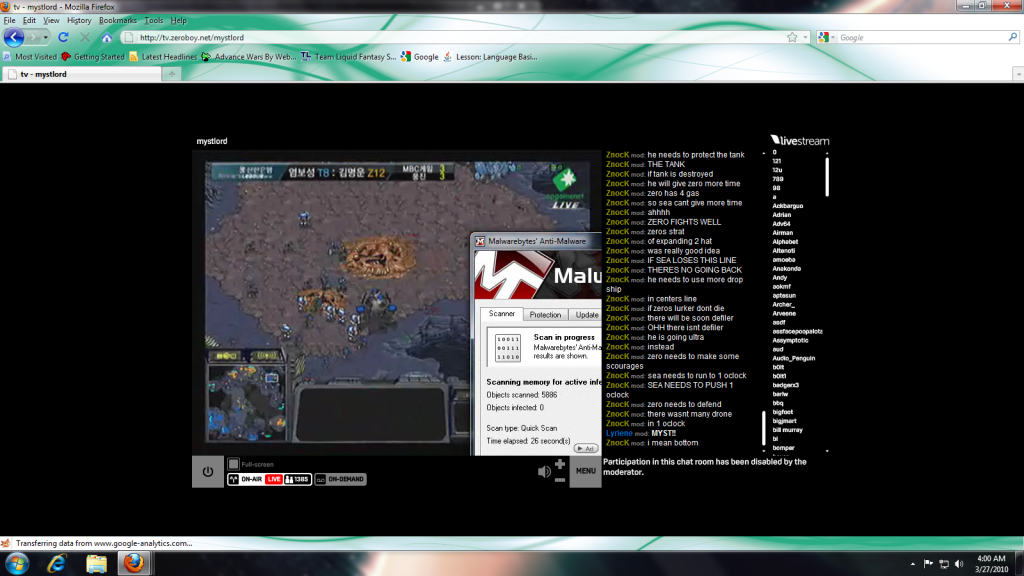Bookmark this page with the star

point(792,37)
